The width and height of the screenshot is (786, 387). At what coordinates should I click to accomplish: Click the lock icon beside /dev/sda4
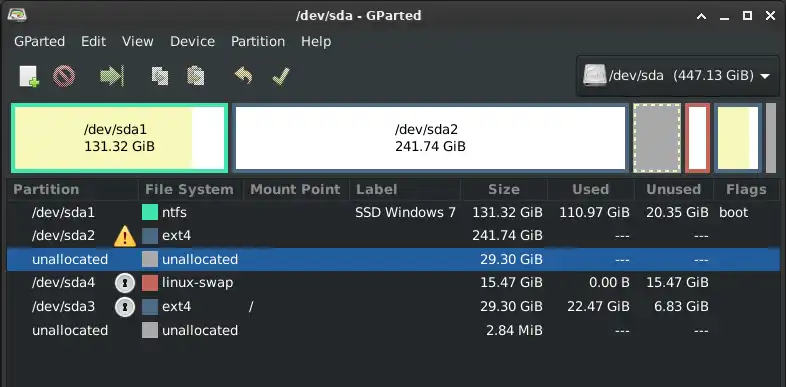click(x=125, y=283)
